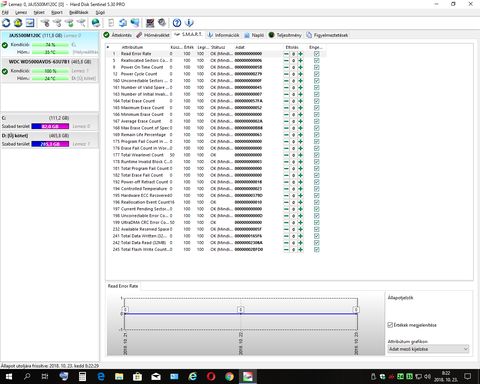480x384 pixels.
Task: Switch to the Hőmérséklet tab
Action: pos(153,35)
